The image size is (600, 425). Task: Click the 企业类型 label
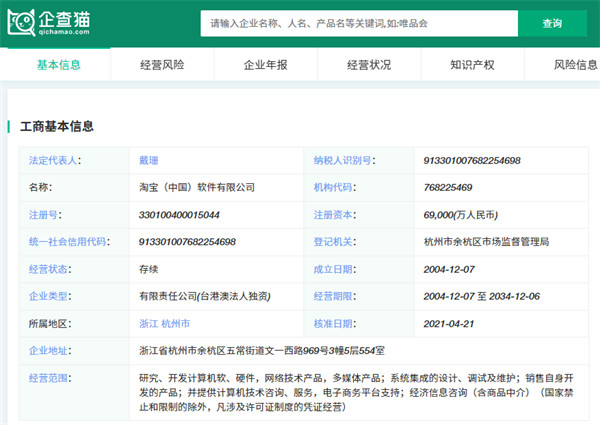(50, 296)
